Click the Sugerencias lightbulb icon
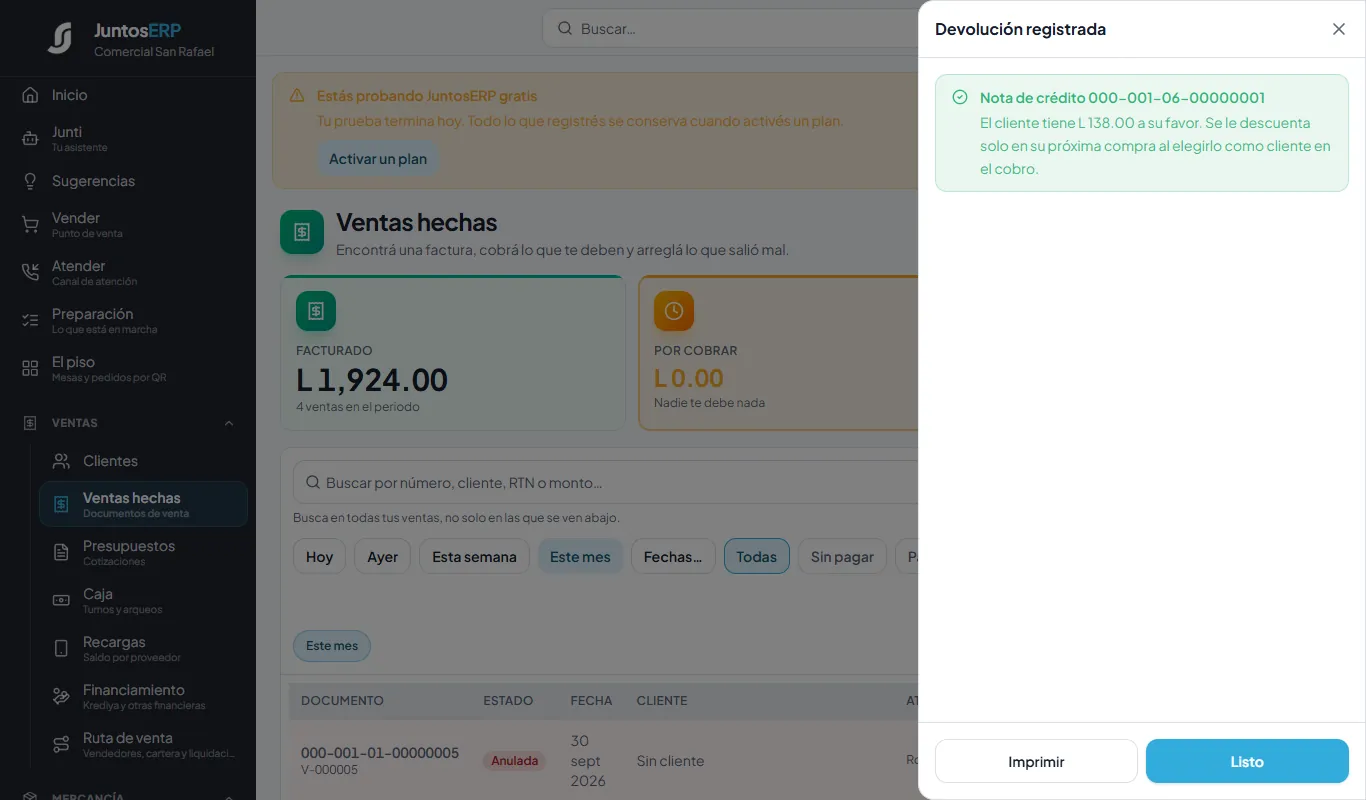Viewport: 1366px width, 800px height. [30, 181]
